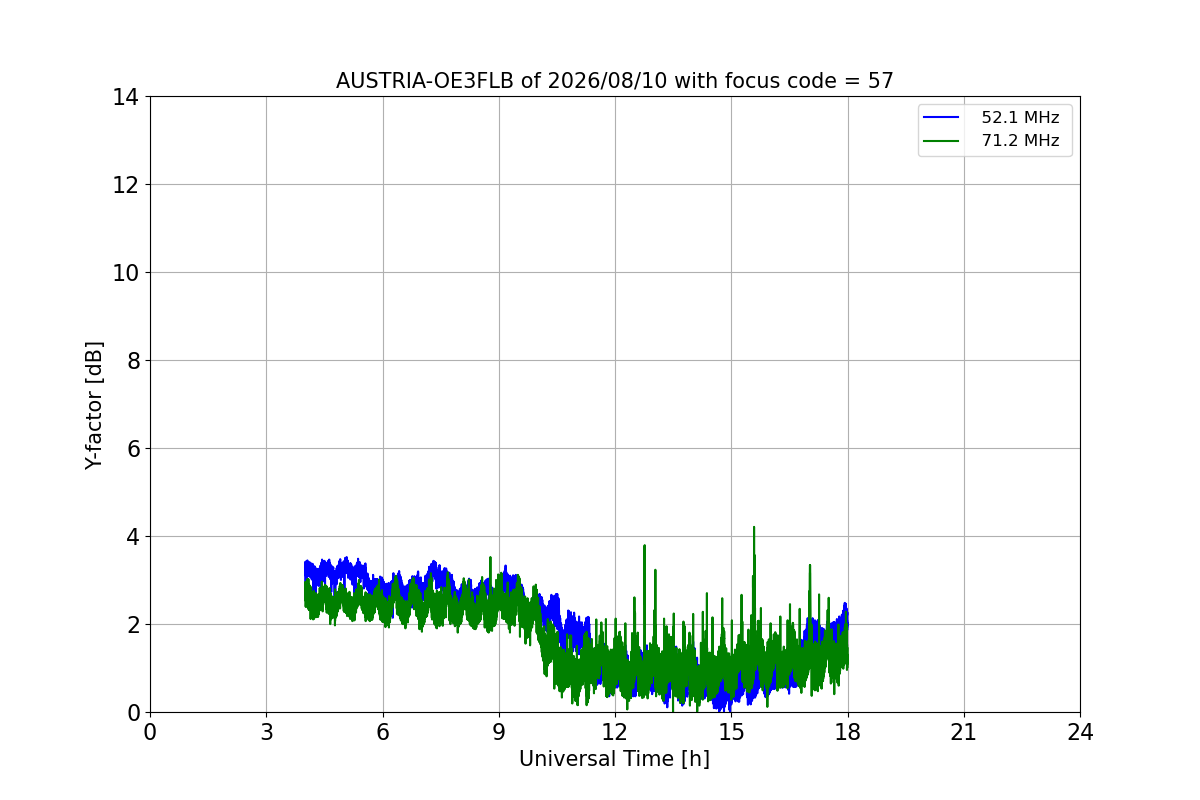
Task: Click the green spike near 12.8 hours
Action: 644,548
